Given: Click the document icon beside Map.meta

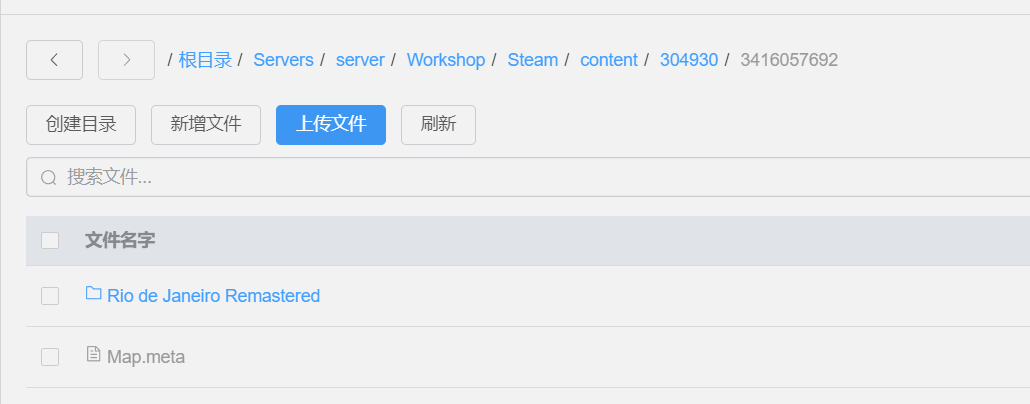Looking at the screenshot, I should [94, 354].
